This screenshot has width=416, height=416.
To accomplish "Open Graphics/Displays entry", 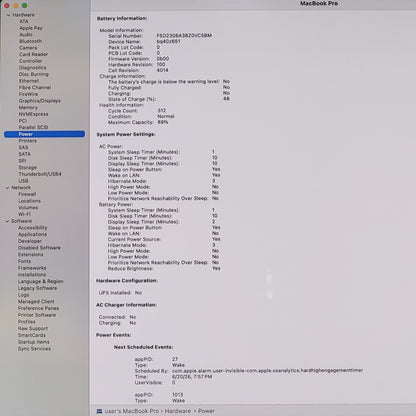I will click(x=40, y=101).
